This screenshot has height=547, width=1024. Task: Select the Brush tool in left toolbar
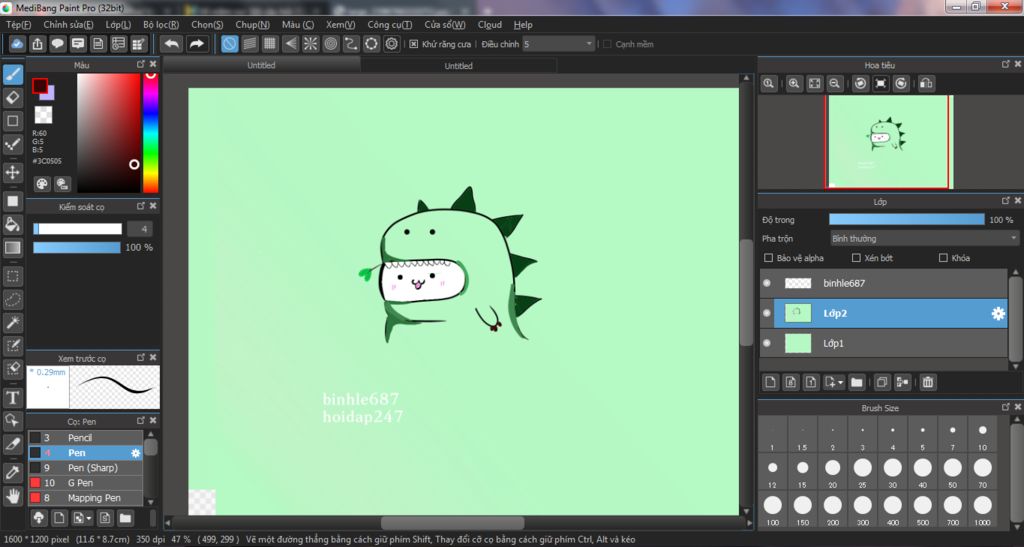coord(12,74)
